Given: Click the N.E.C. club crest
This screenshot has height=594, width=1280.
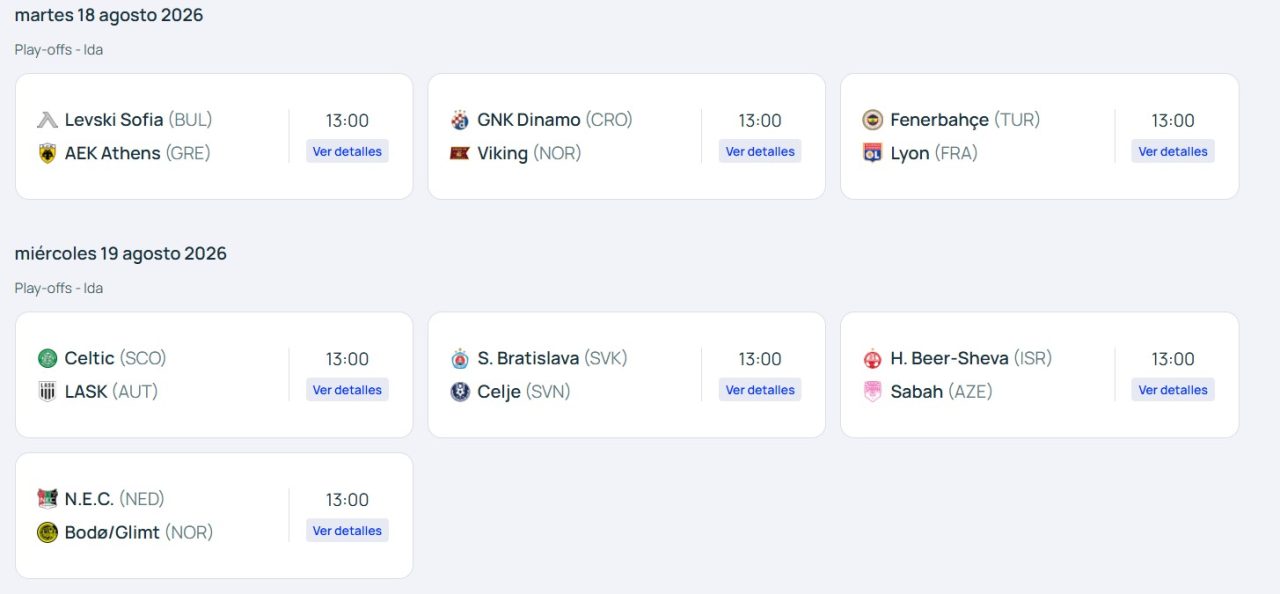Looking at the screenshot, I should click(47, 499).
